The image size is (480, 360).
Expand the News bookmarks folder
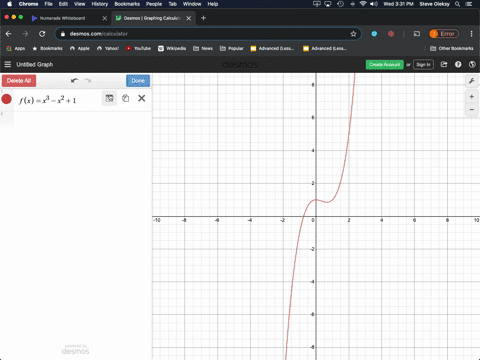(x=203, y=48)
